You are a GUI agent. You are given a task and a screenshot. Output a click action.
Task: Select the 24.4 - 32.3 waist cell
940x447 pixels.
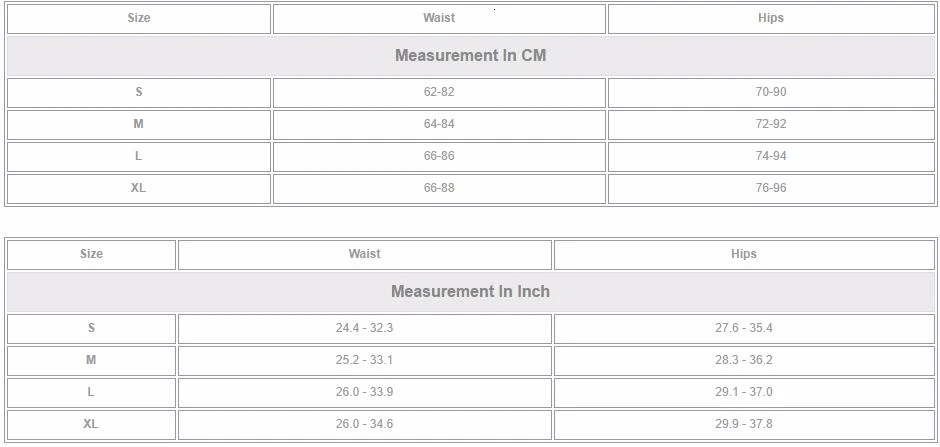click(364, 329)
